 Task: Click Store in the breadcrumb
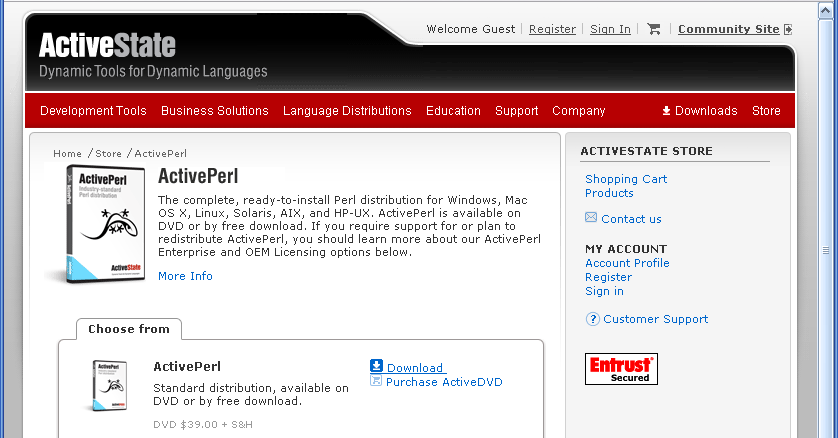click(x=108, y=153)
